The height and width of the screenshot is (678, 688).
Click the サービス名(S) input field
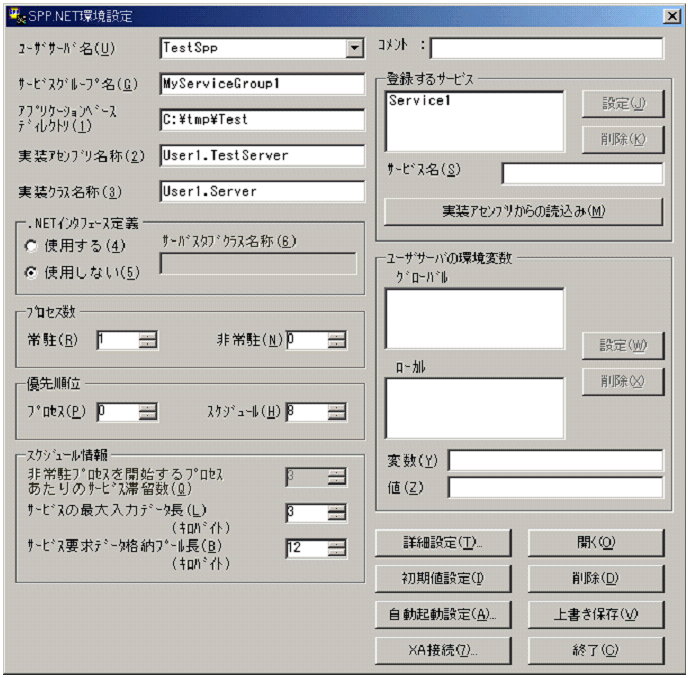(583, 174)
